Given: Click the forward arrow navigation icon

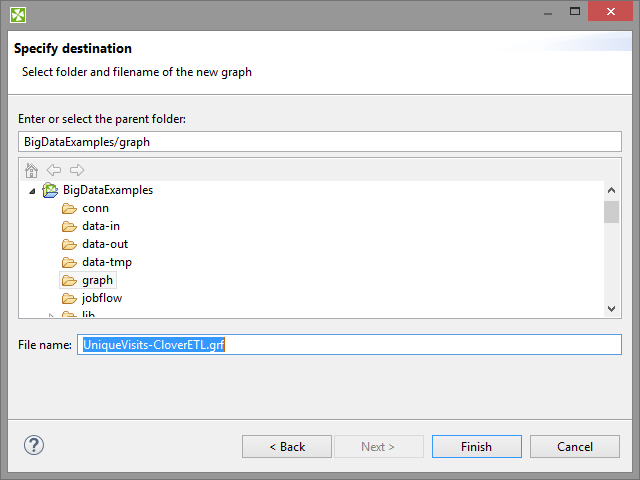Looking at the screenshot, I should [77, 170].
